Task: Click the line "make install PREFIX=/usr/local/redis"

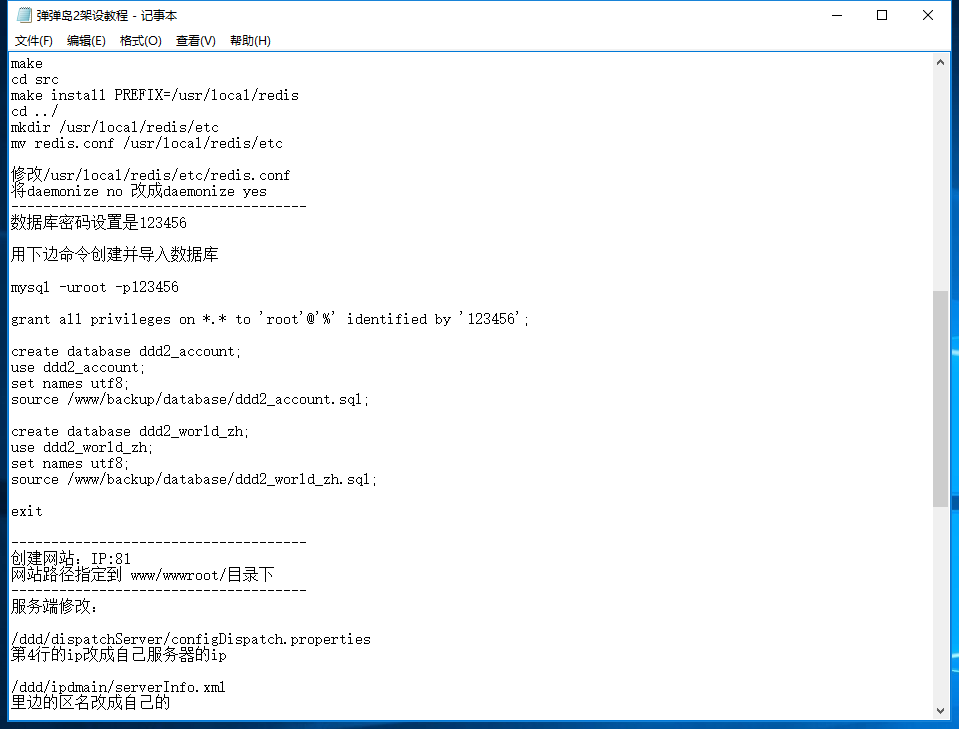Action: click(x=155, y=95)
